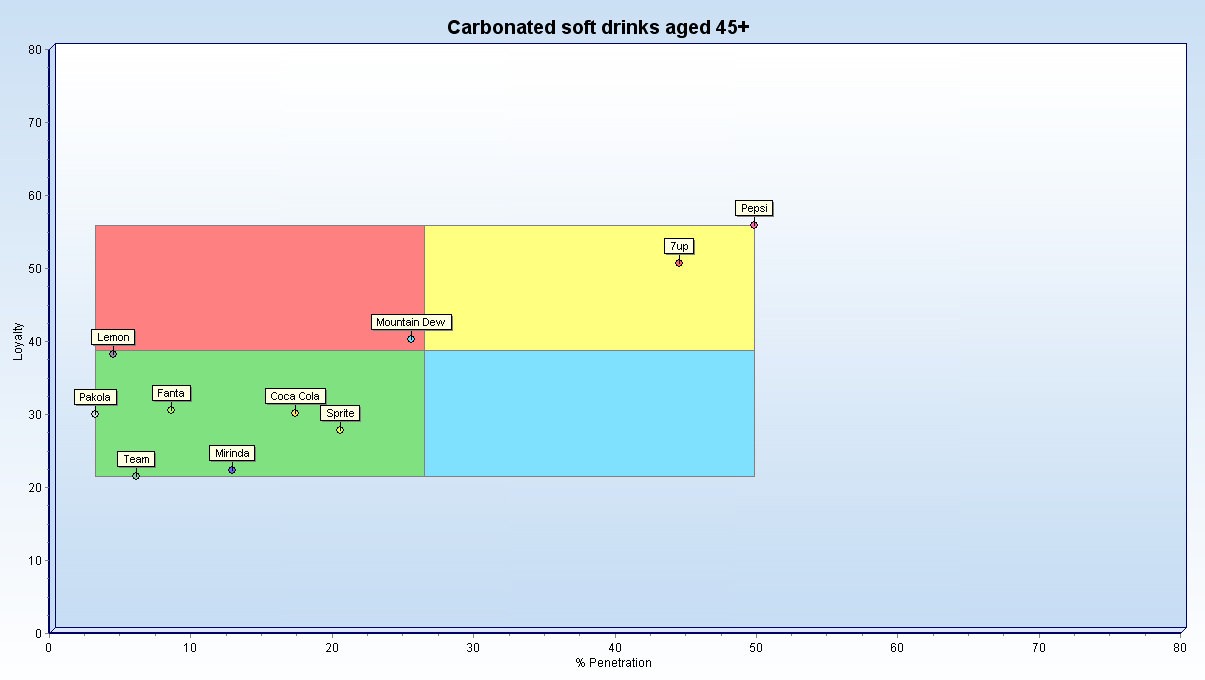The image size is (1205, 680).
Task: Select the 7up data point marker
Action: 679,263
